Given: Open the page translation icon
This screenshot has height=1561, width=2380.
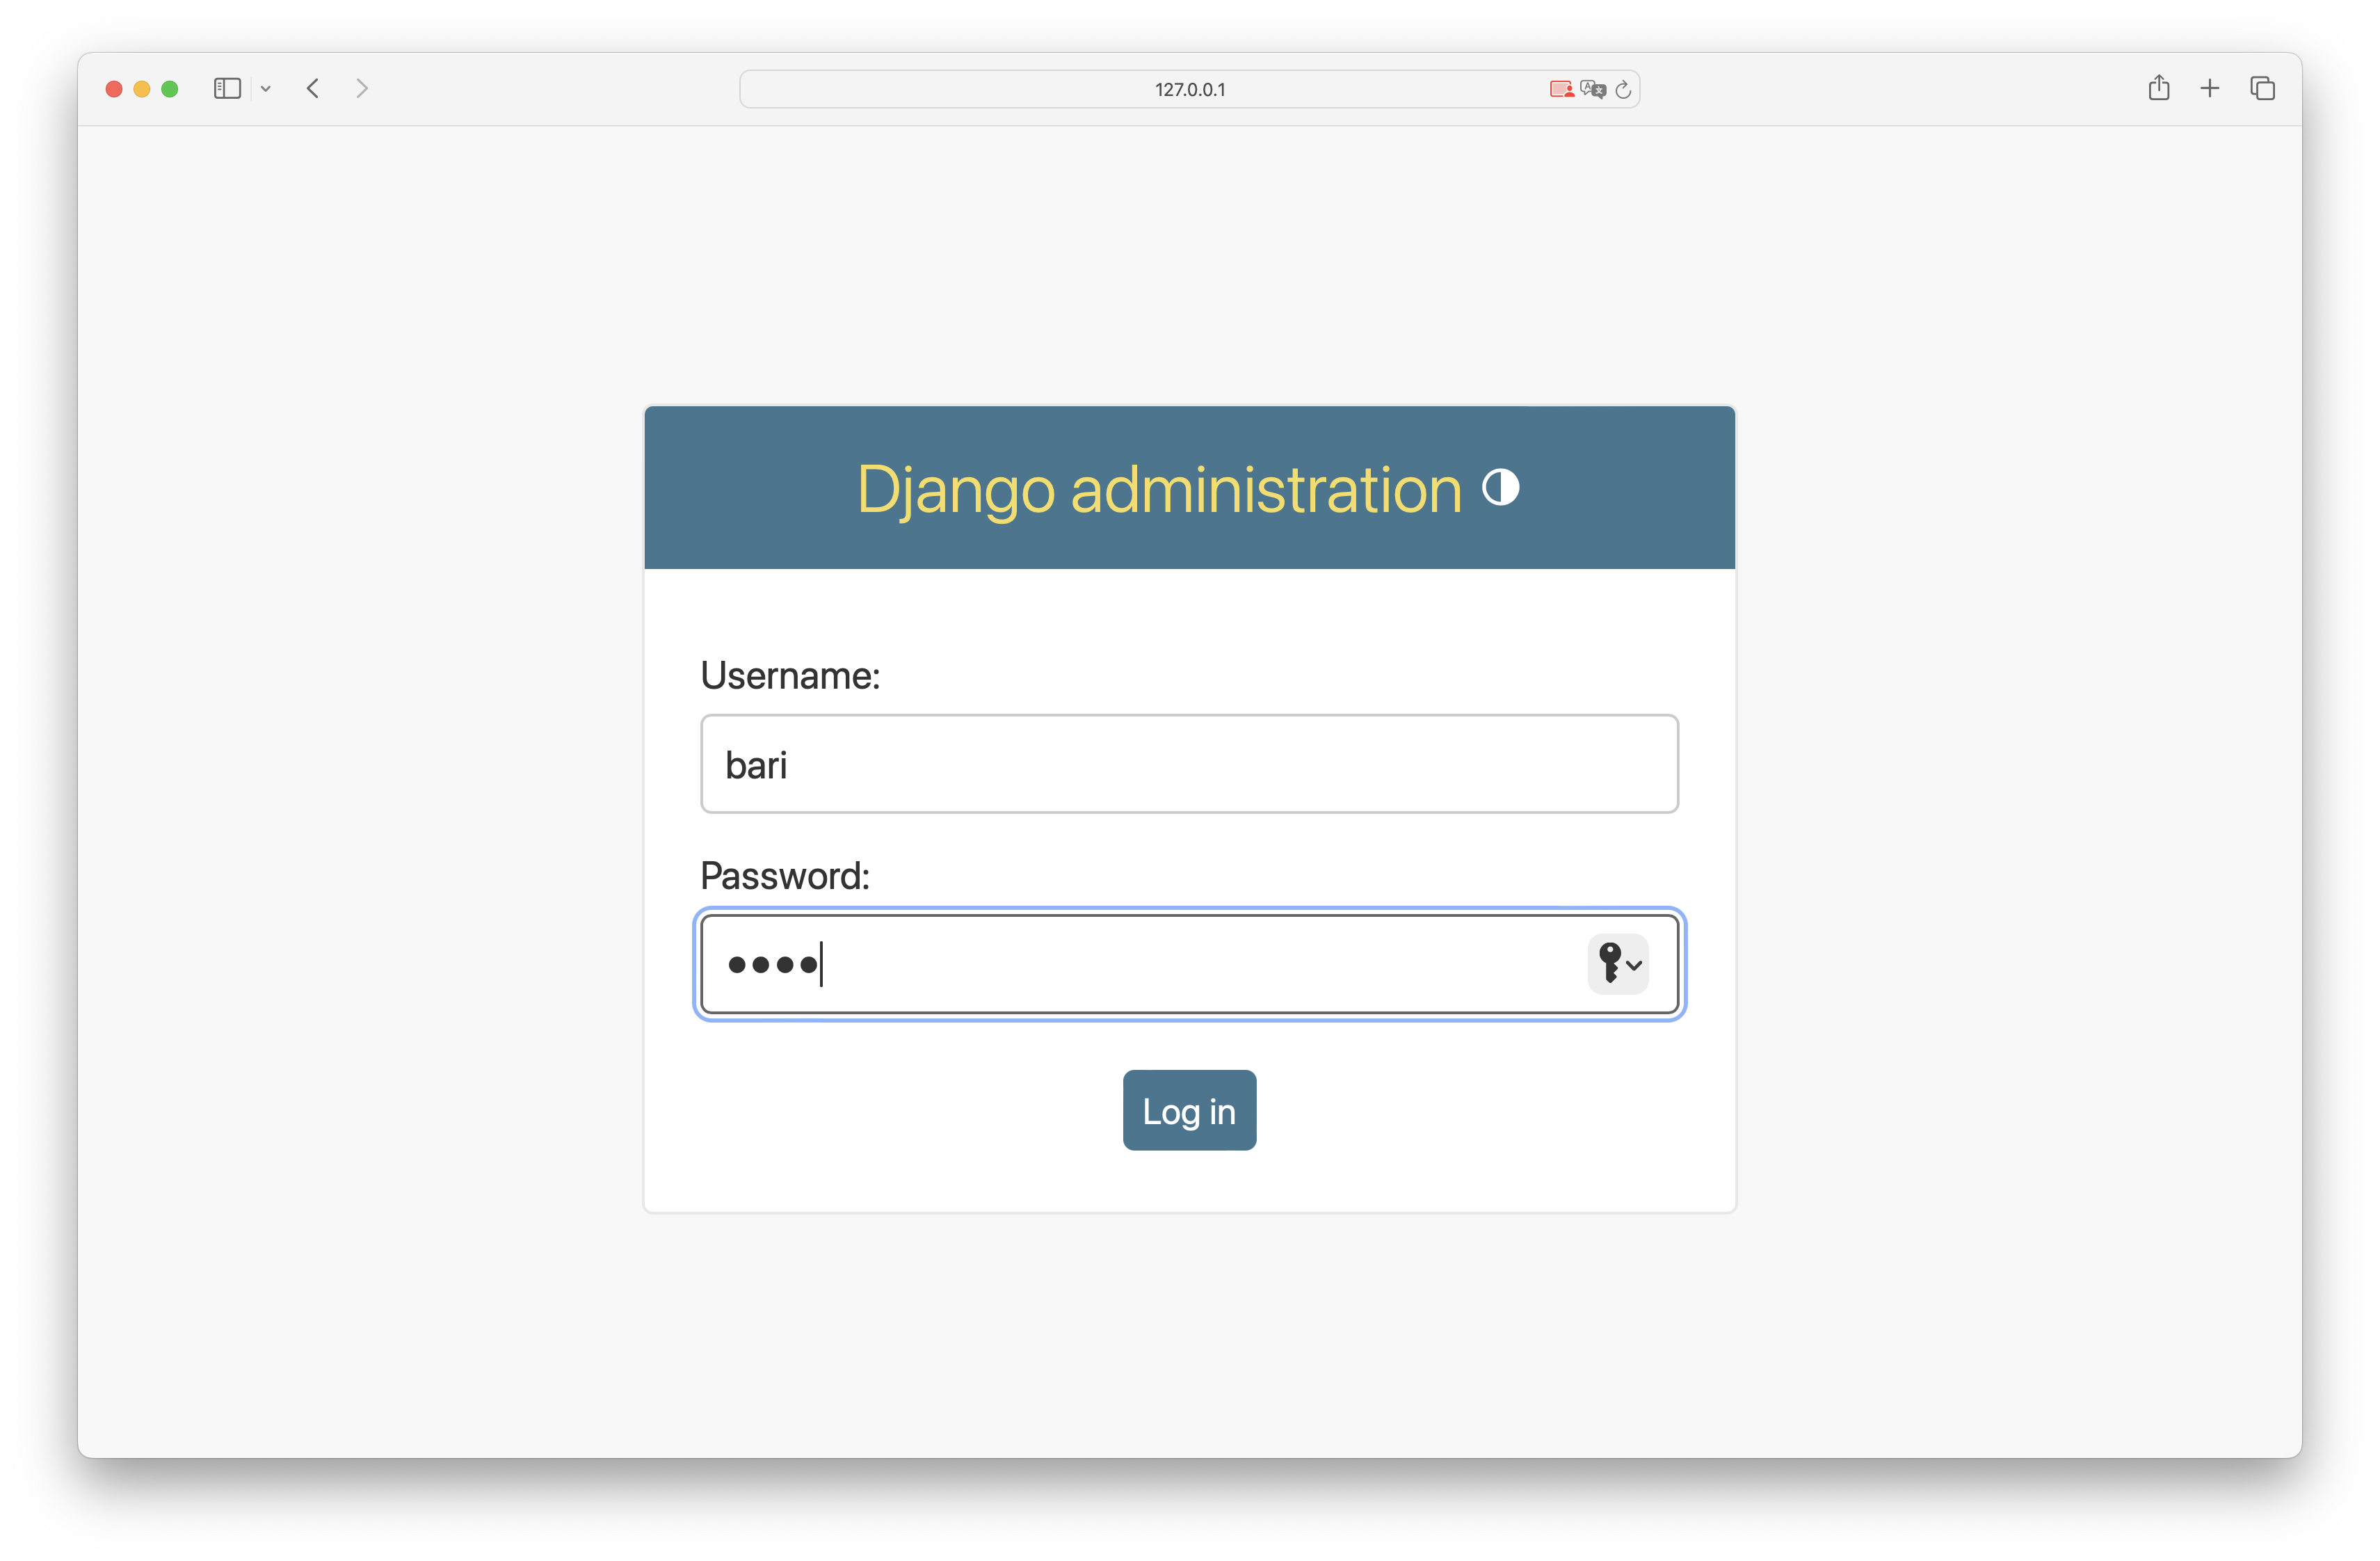Looking at the screenshot, I should [1593, 90].
